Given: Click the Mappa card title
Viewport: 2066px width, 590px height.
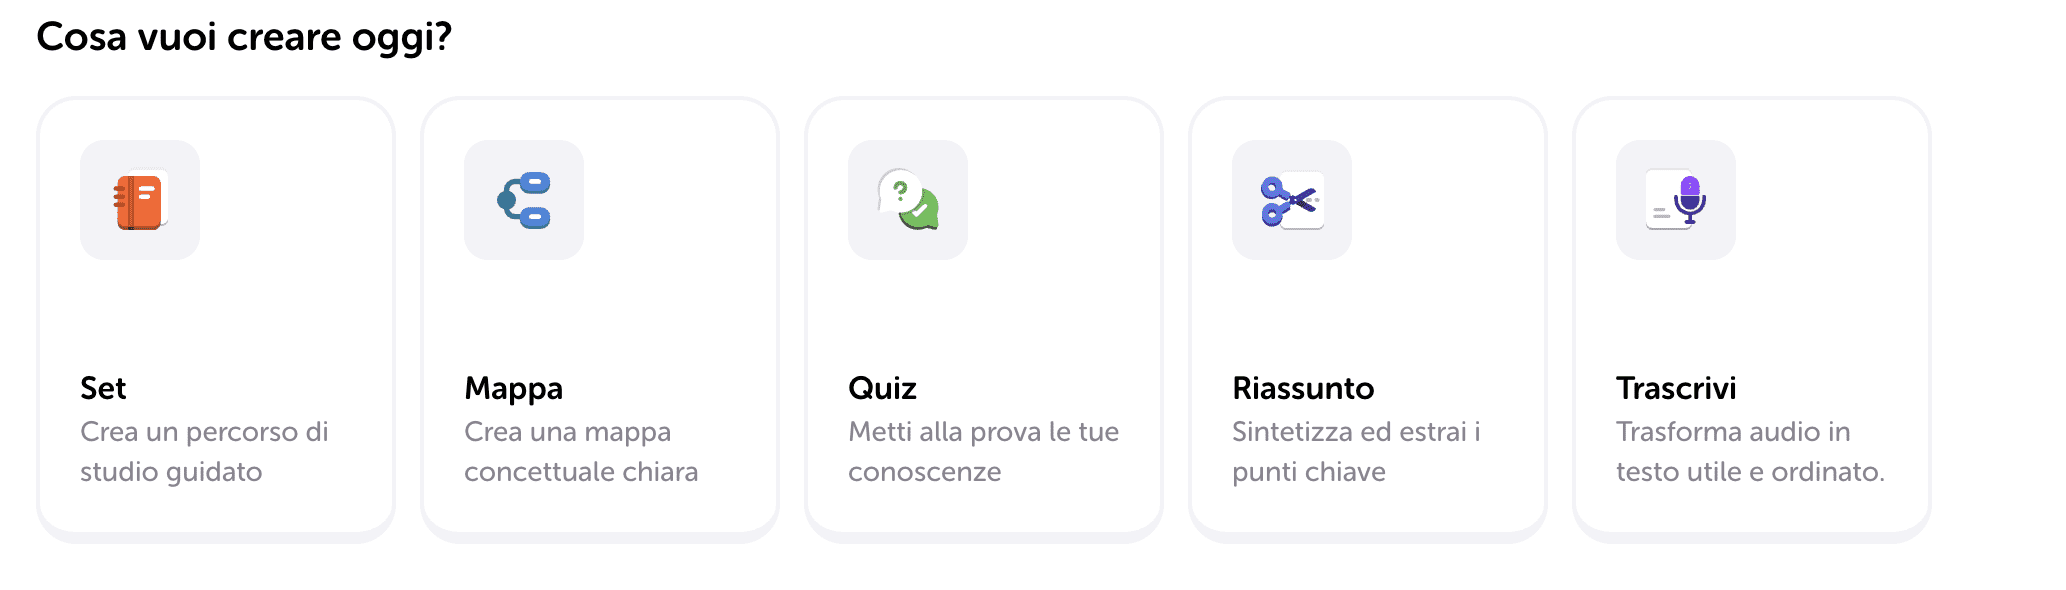Looking at the screenshot, I should click(513, 388).
